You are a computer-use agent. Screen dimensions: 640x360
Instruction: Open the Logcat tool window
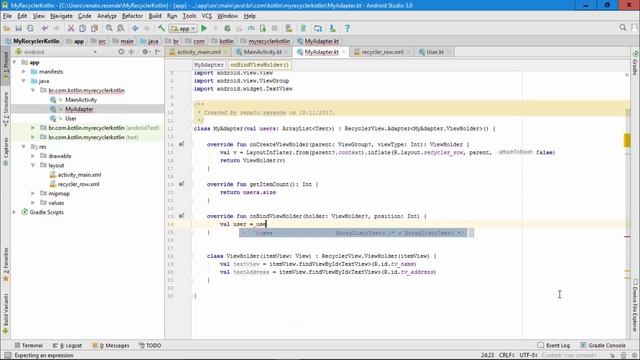click(67, 345)
